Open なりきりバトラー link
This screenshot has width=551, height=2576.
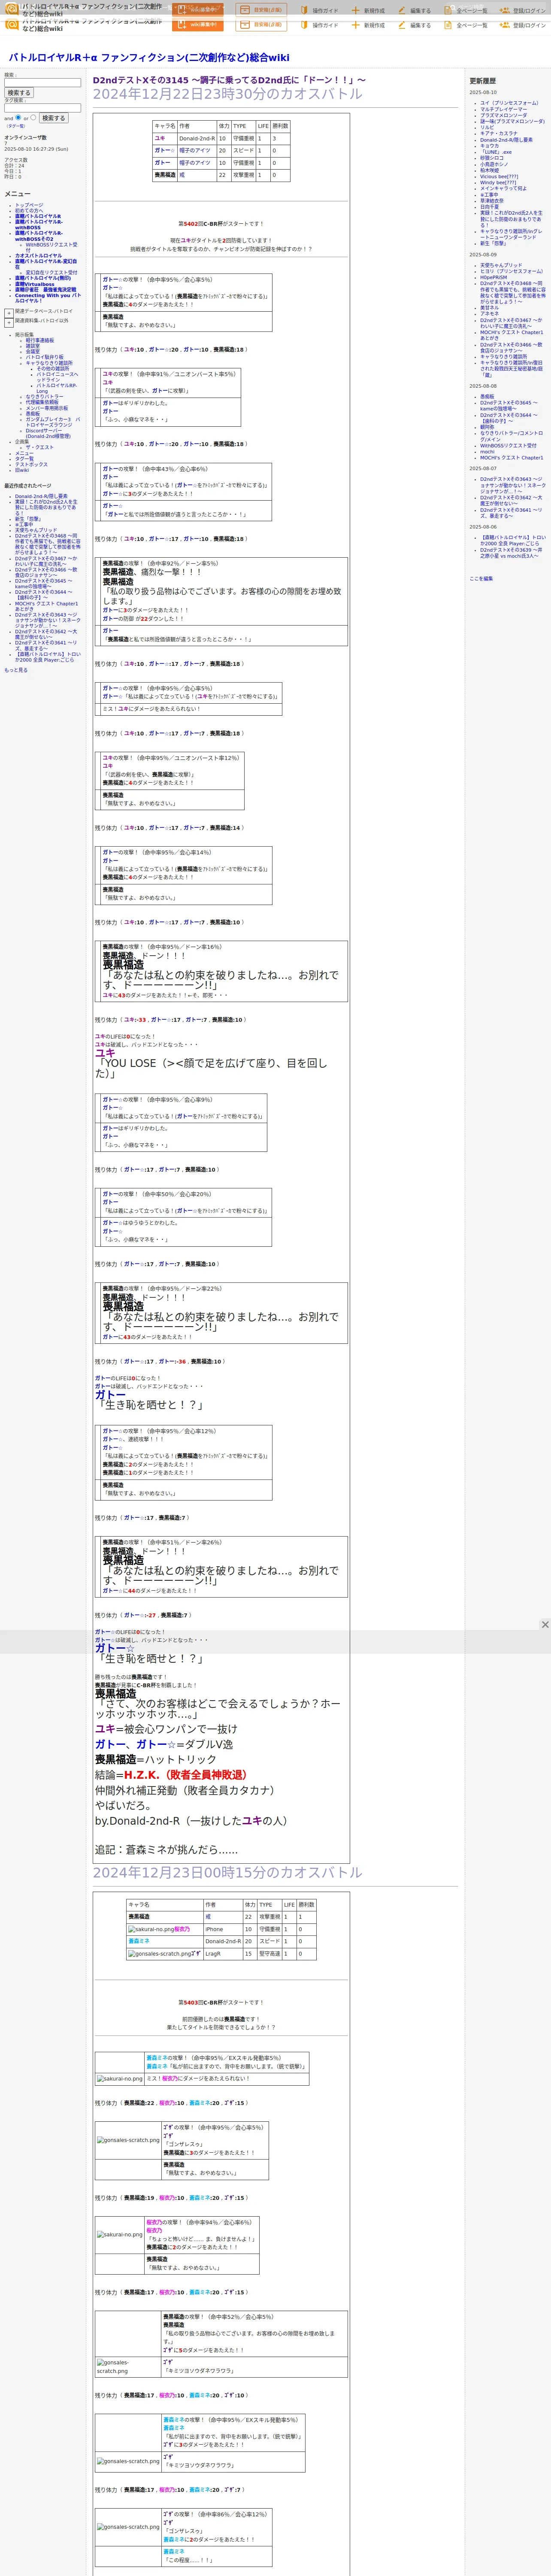tap(44, 398)
